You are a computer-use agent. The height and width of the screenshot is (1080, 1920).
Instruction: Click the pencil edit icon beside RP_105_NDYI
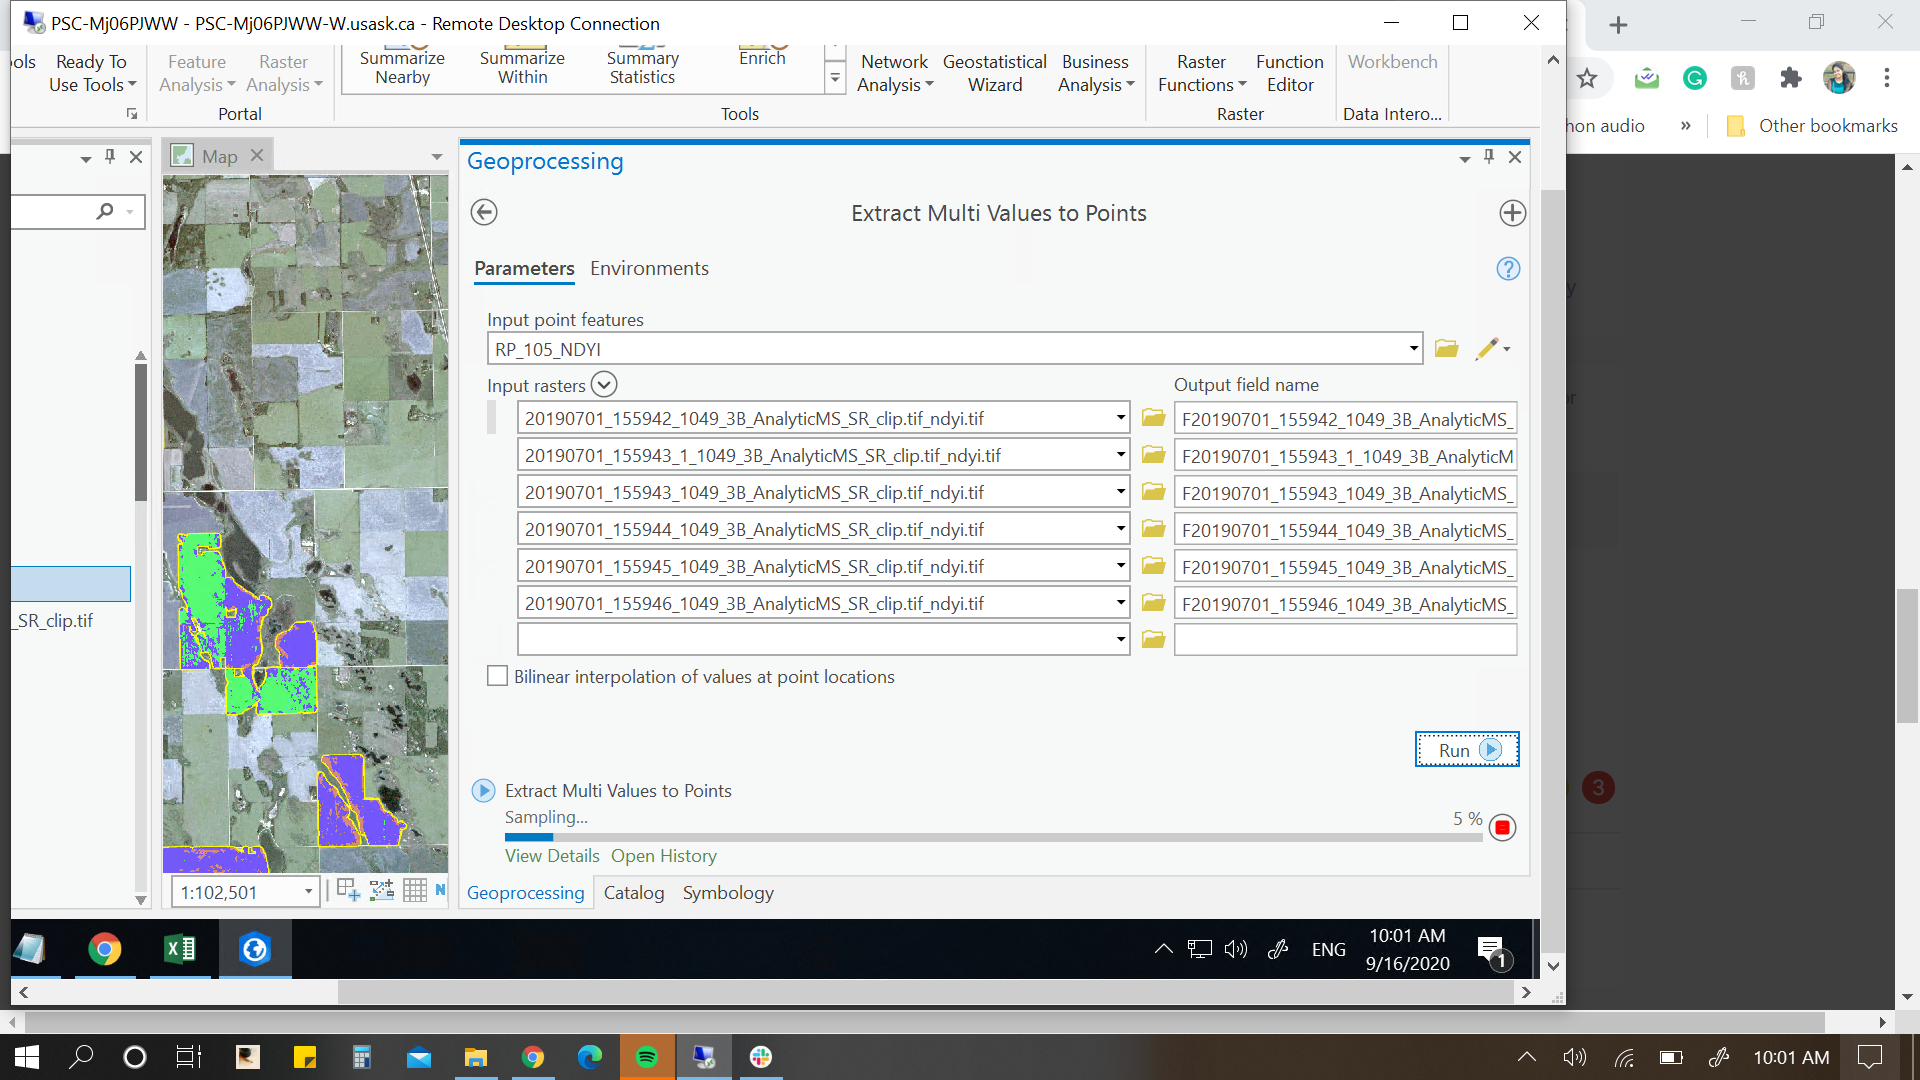(x=1487, y=349)
